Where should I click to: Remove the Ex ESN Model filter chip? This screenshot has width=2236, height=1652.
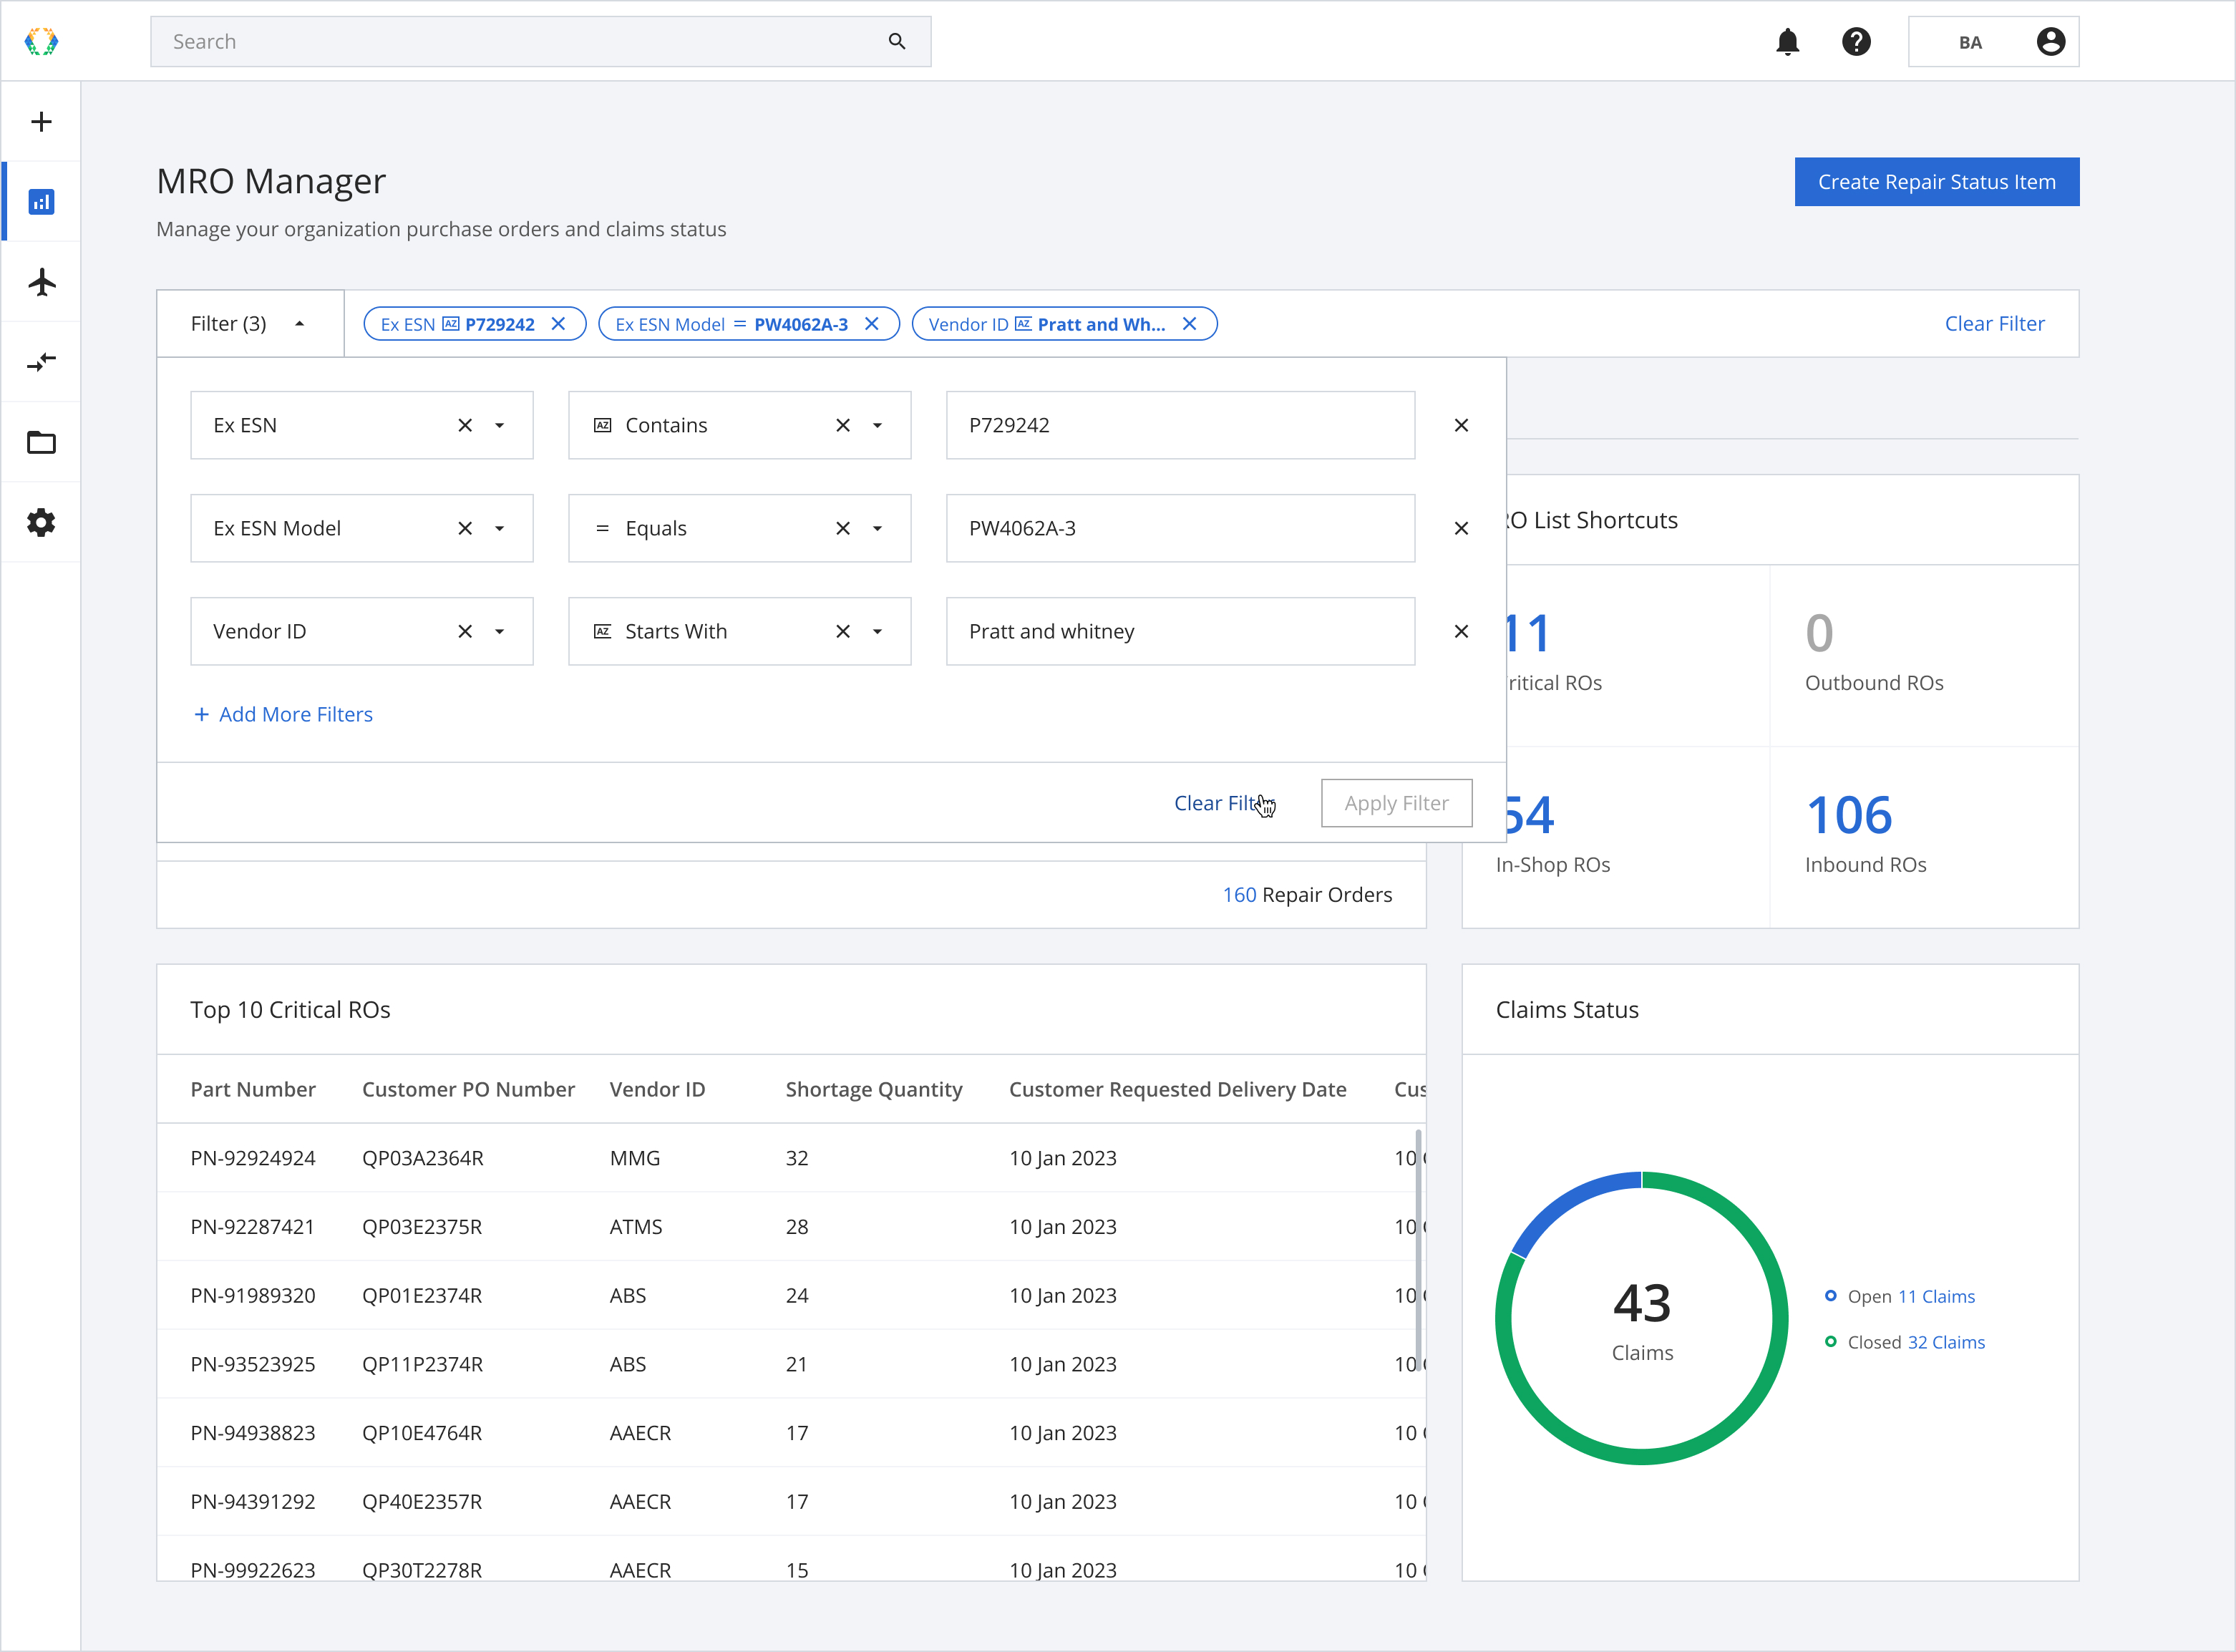(x=872, y=324)
